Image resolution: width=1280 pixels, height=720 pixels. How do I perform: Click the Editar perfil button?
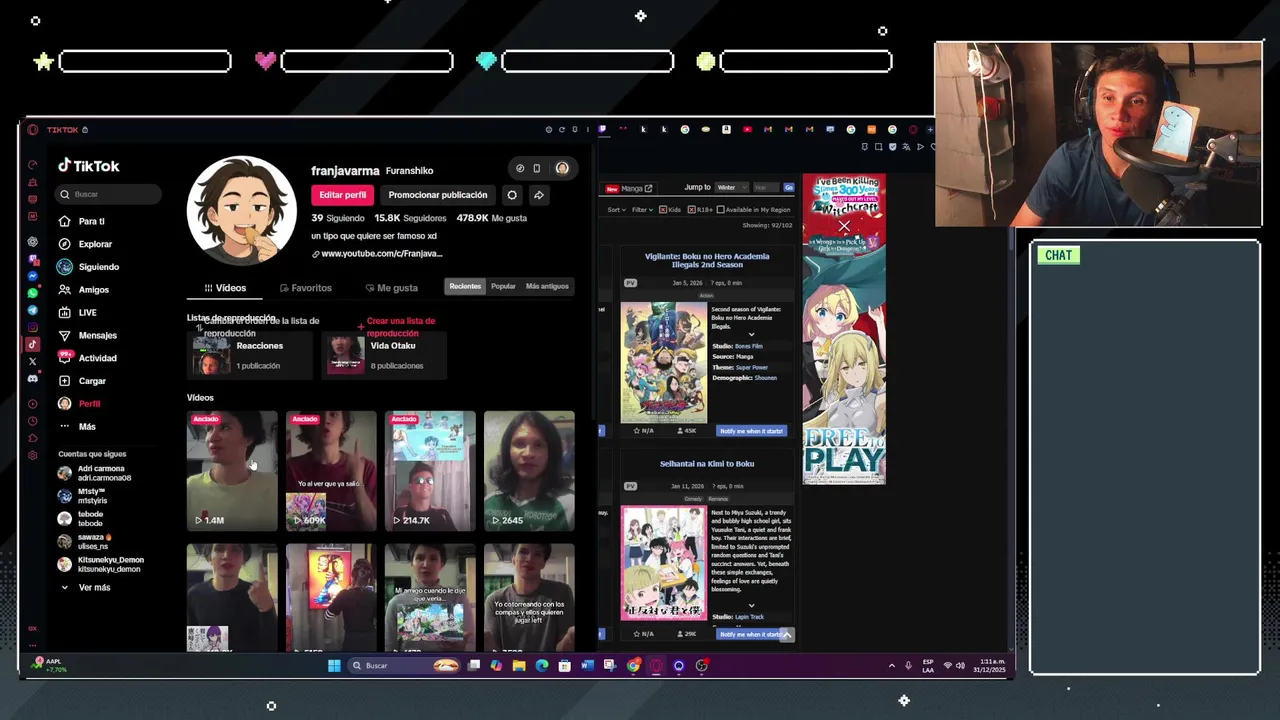tap(342, 195)
